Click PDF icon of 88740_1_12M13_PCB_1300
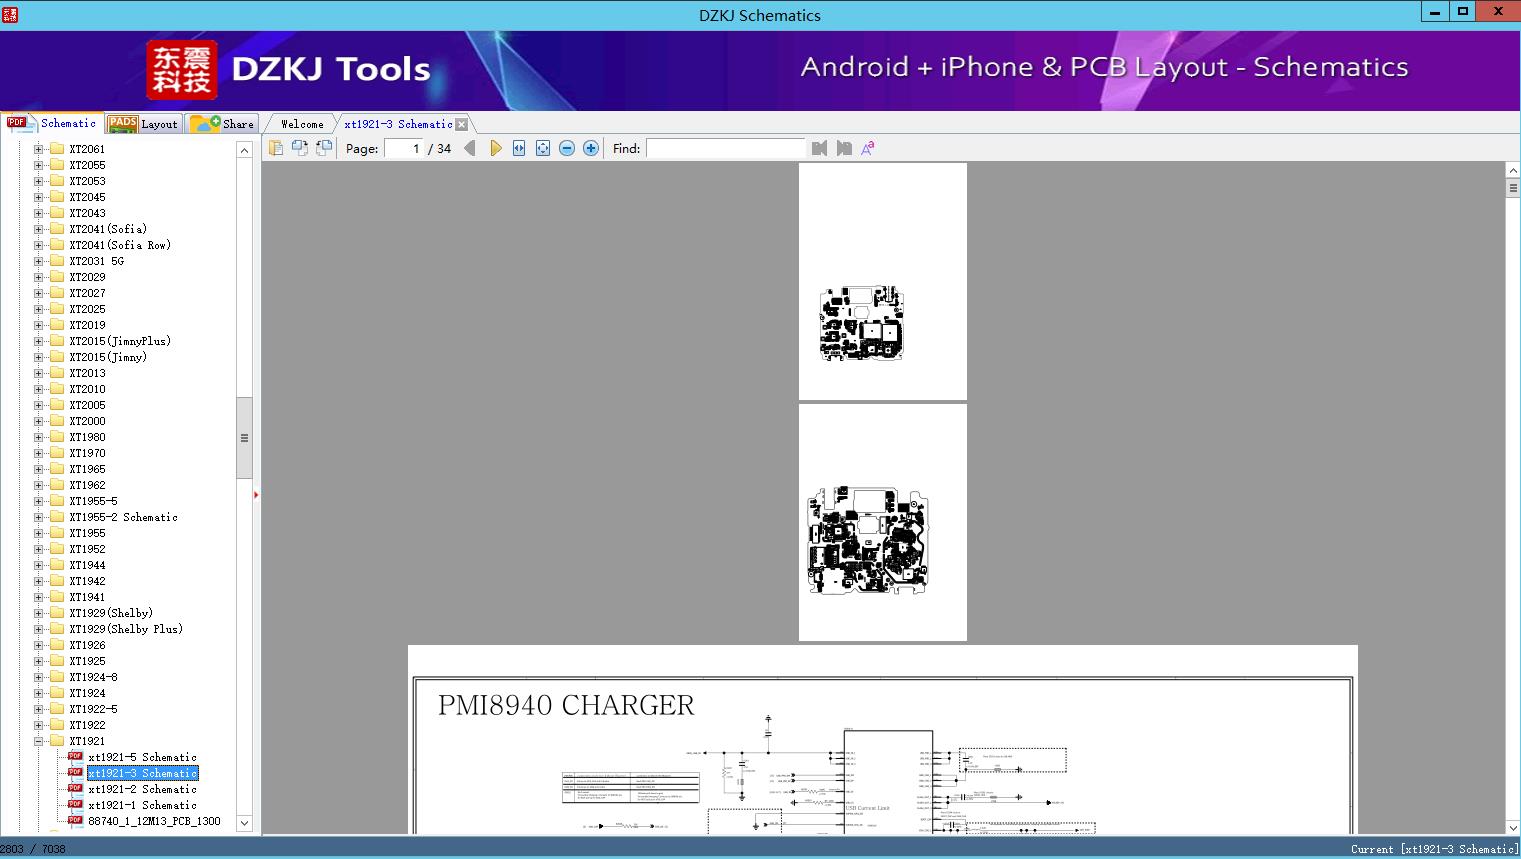Image resolution: width=1521 pixels, height=859 pixels. click(x=75, y=821)
